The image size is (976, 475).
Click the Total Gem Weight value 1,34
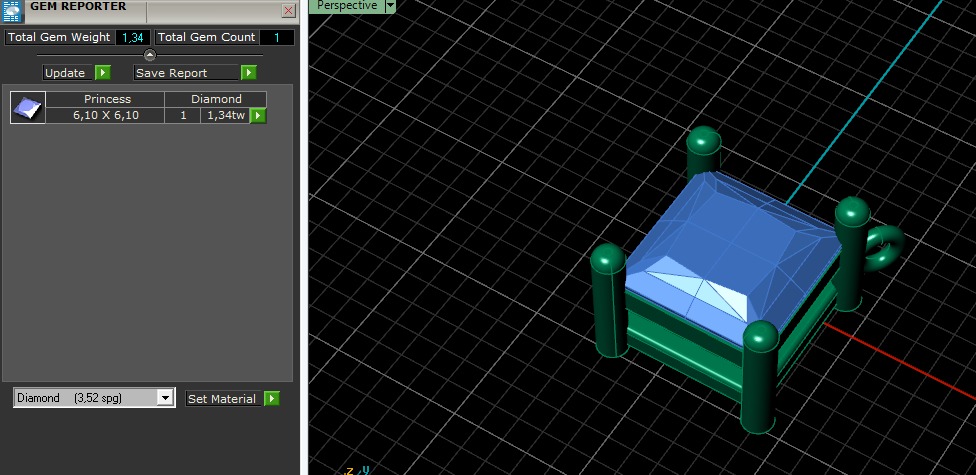(133, 37)
